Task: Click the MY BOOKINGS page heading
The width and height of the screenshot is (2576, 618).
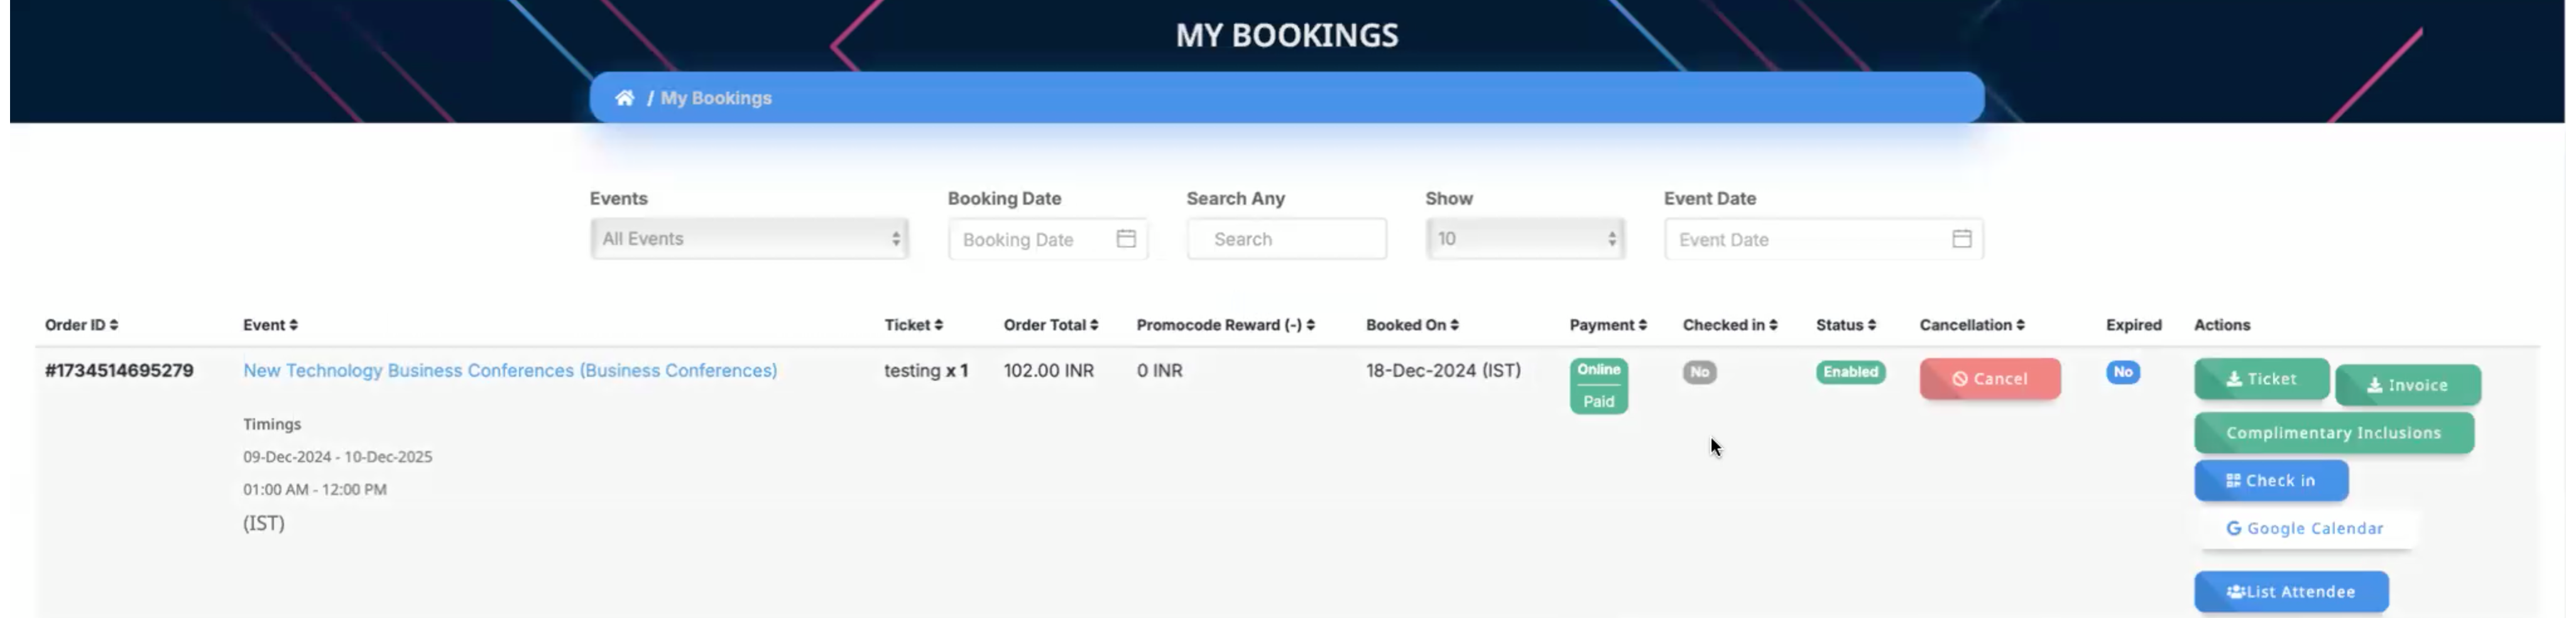Action: tap(1286, 35)
